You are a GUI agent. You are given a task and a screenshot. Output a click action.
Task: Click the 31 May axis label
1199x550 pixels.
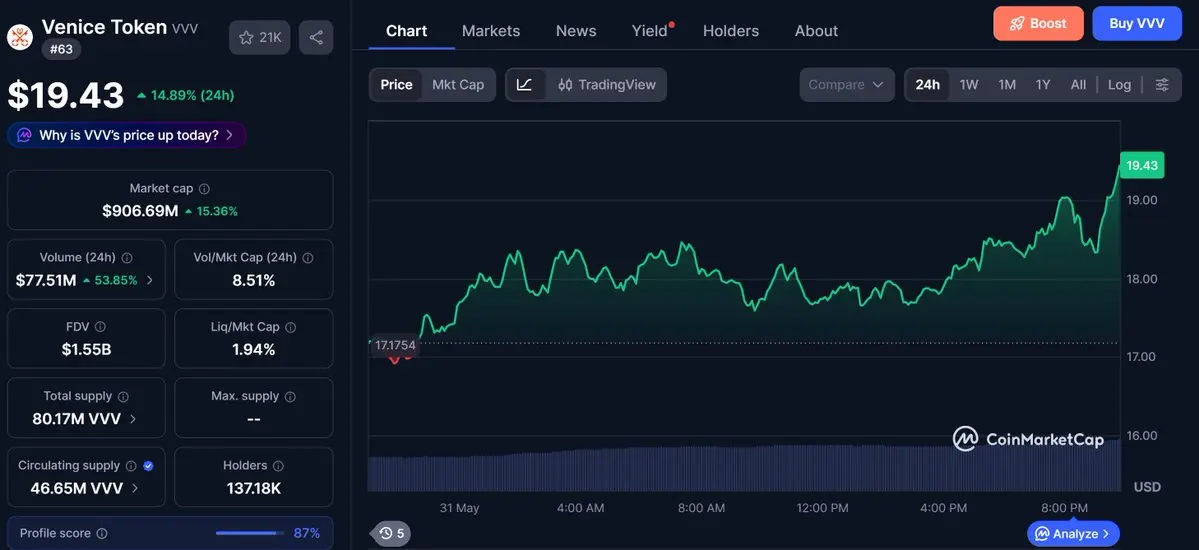(459, 508)
